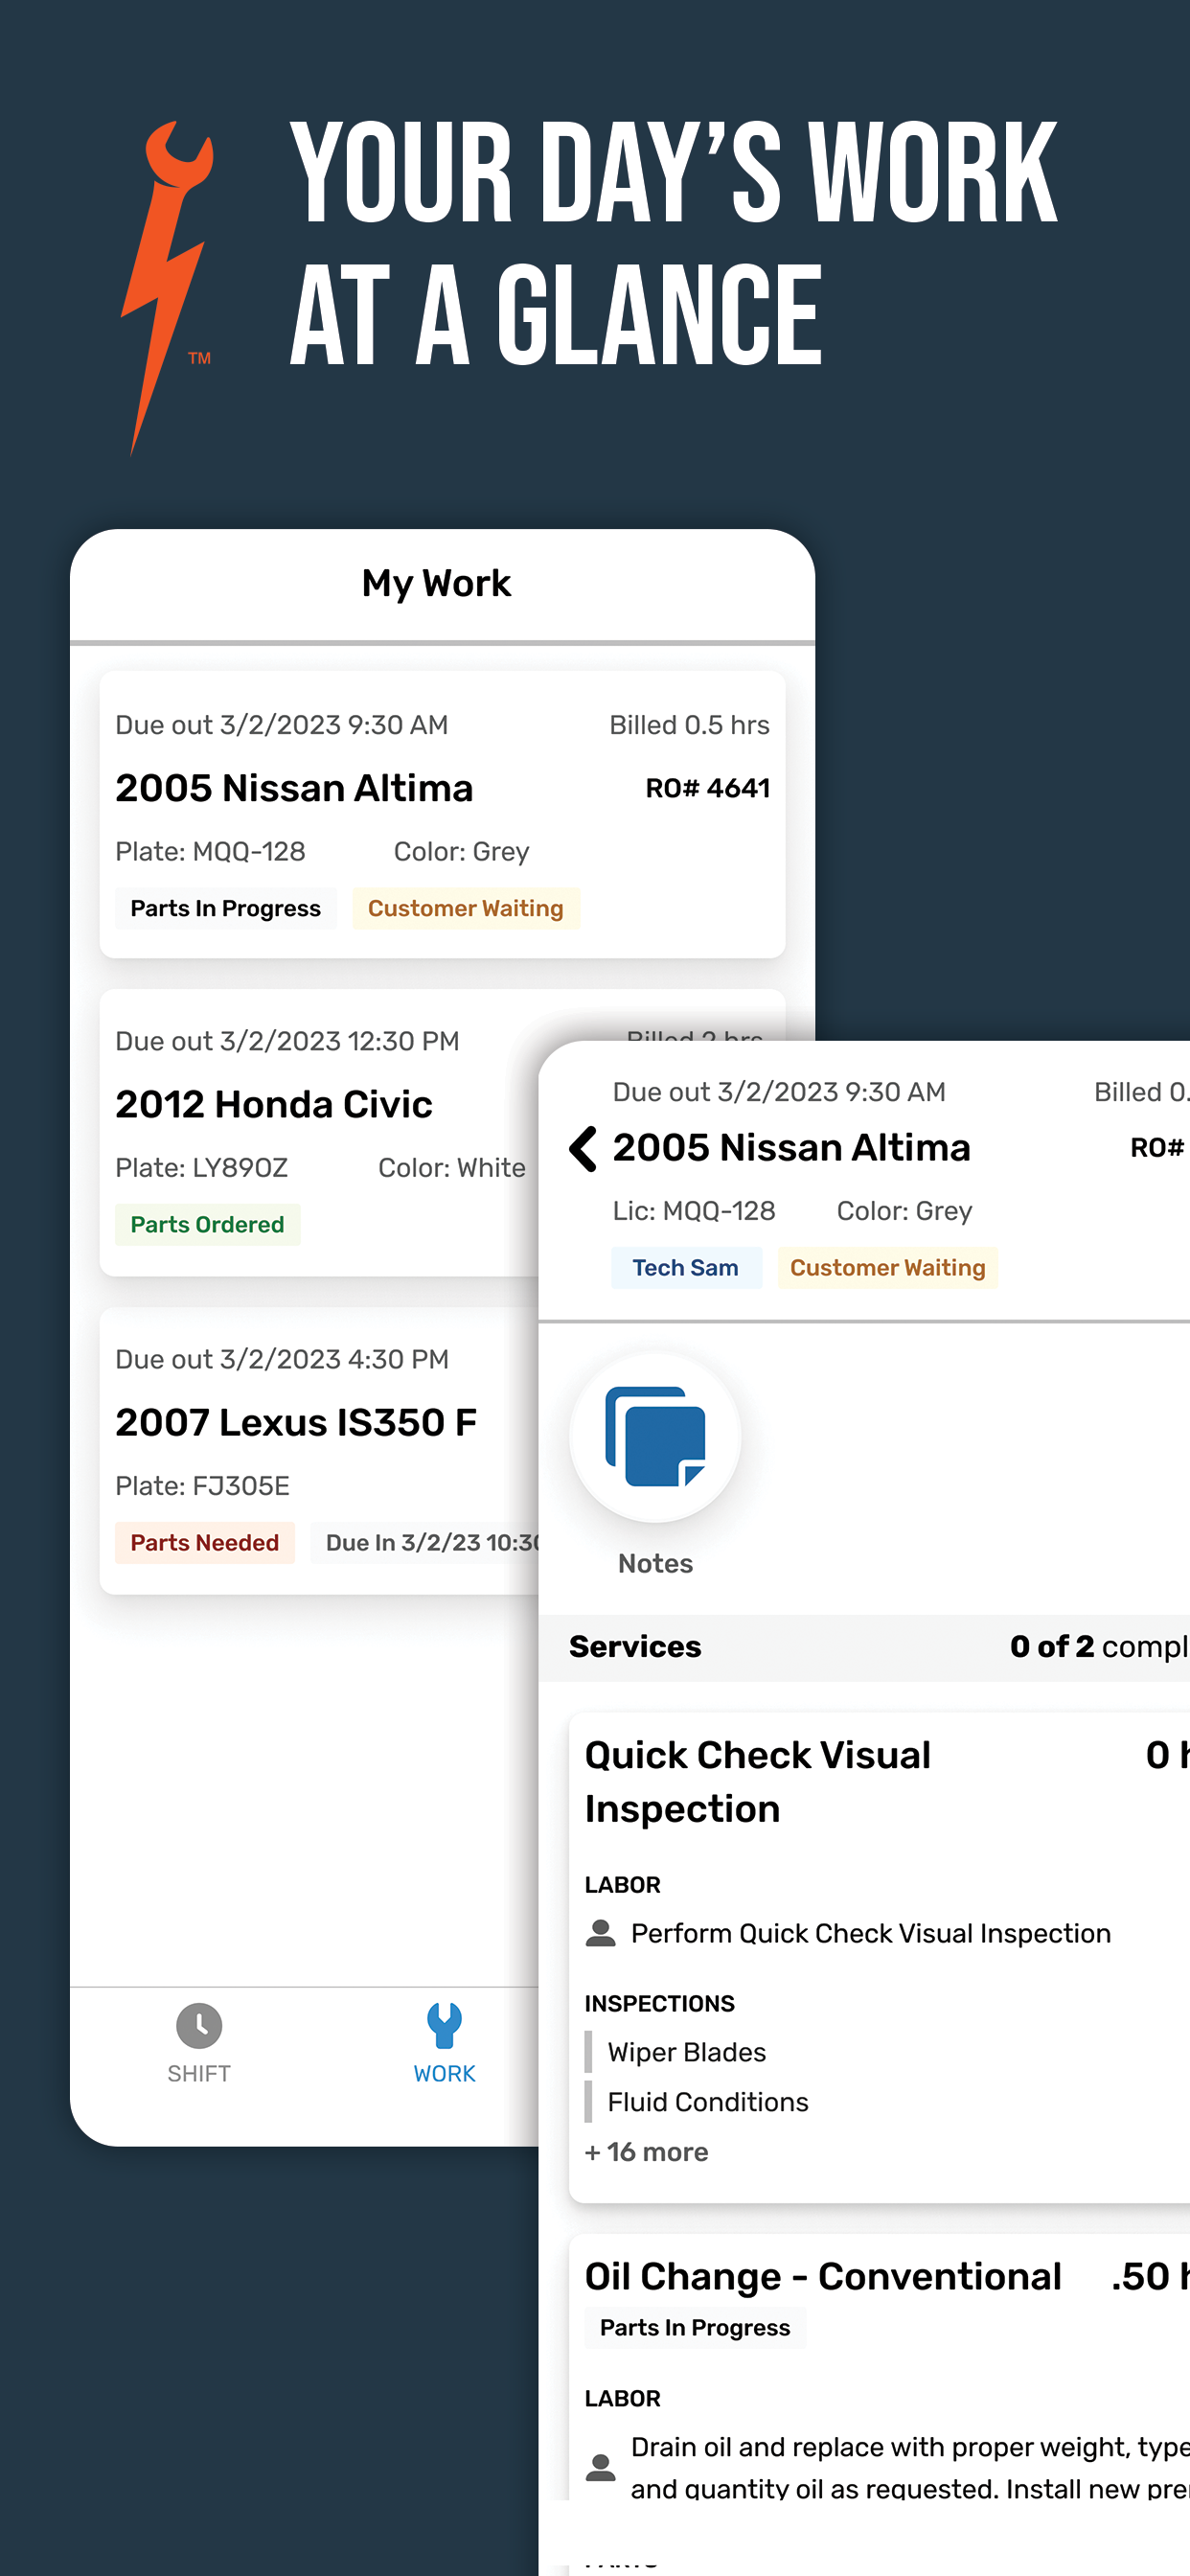Click LABOR heading under Quick Check
The width and height of the screenshot is (1190, 2576).
click(x=623, y=1884)
